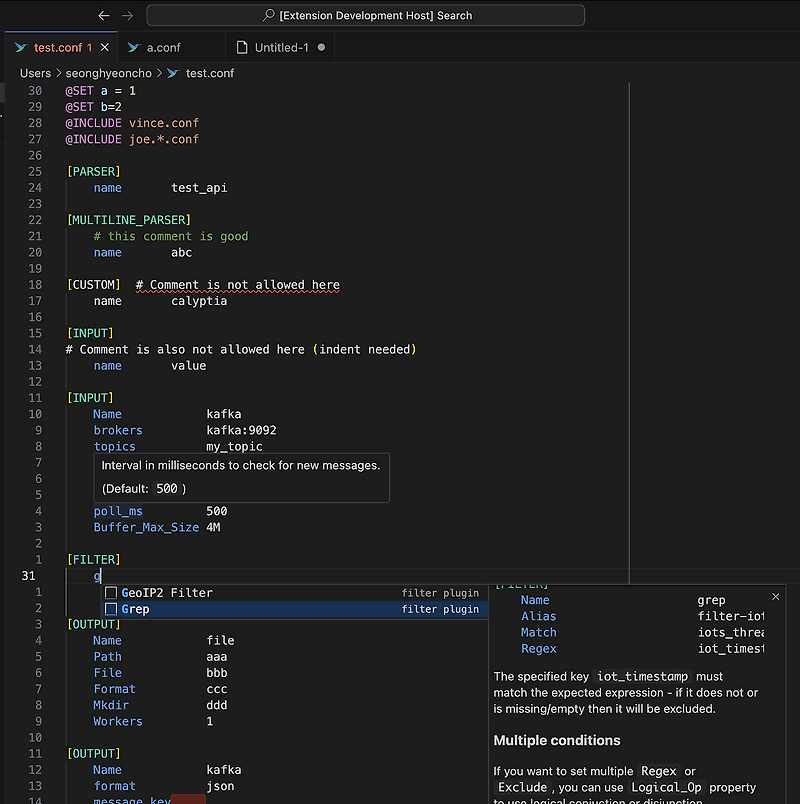Open the Users breadcrumb dropdown
Image resolution: width=800 pixels, height=804 pixels.
pyautogui.click(x=35, y=73)
